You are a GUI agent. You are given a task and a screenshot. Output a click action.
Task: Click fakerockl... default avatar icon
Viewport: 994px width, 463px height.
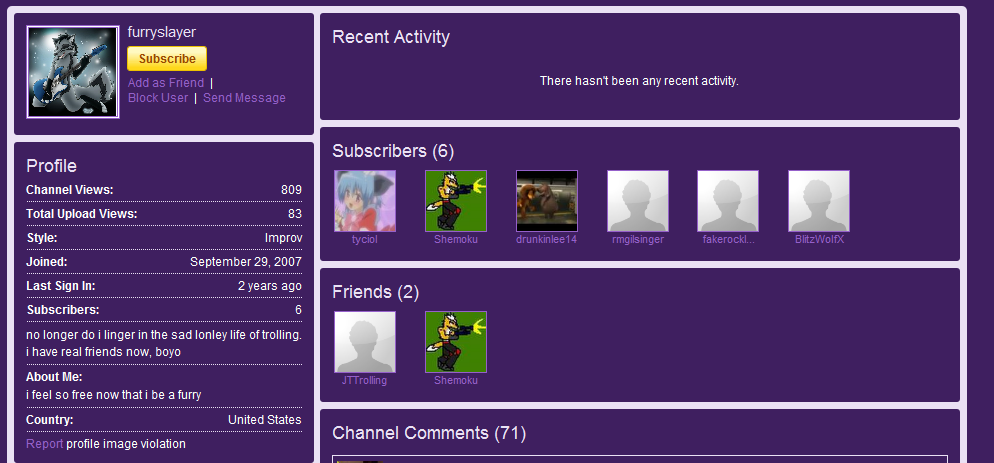728,201
